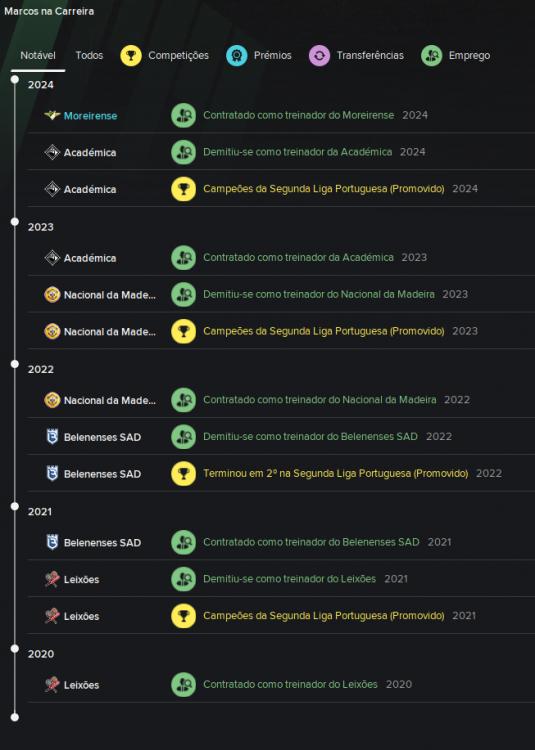This screenshot has width=535, height=750.
Task: Click trophy icon for Belenenses SAD 2º place
Action: click(184, 474)
